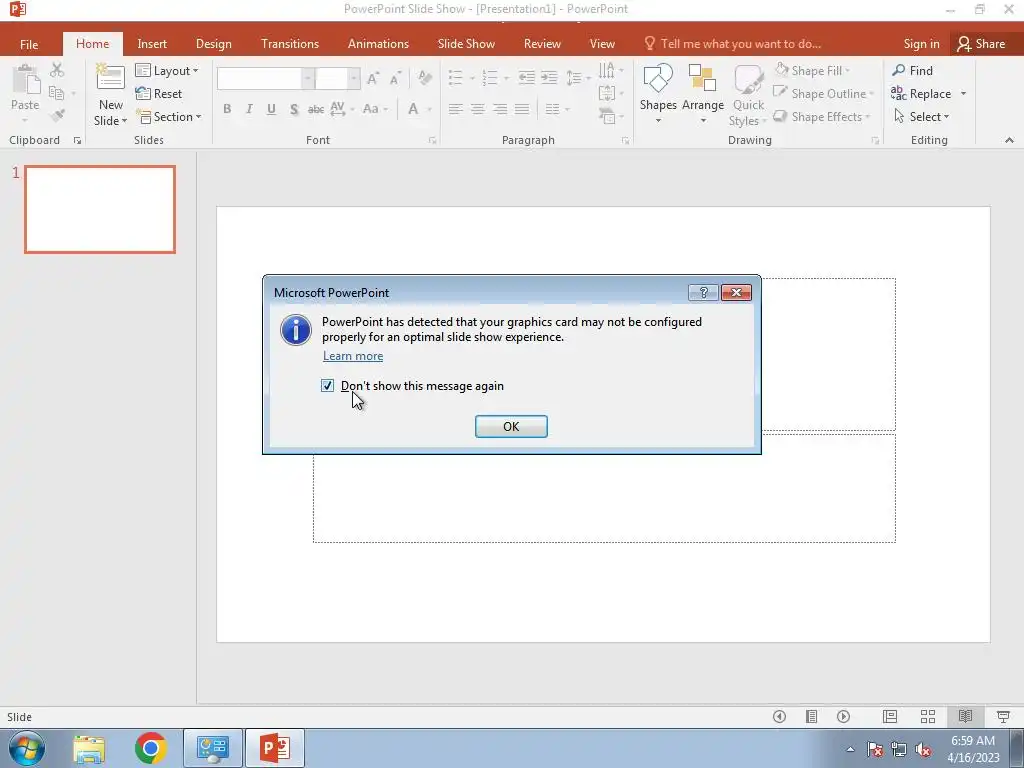This screenshot has height=768, width=1024.
Task: Open the Line Spacing options
Action: pyautogui.click(x=577, y=78)
